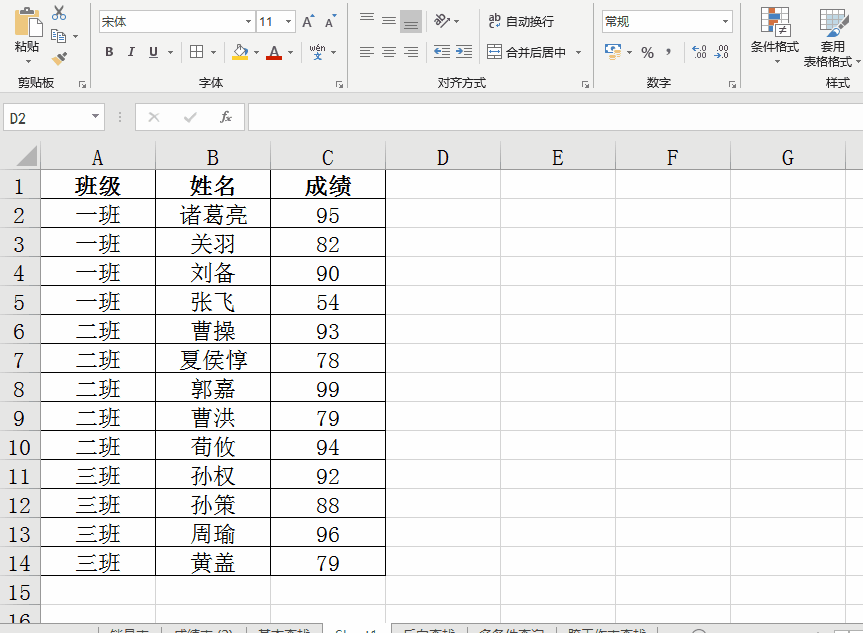Open the 宋体 font name dropdown
Image resolution: width=863 pixels, height=633 pixels.
click(248, 21)
